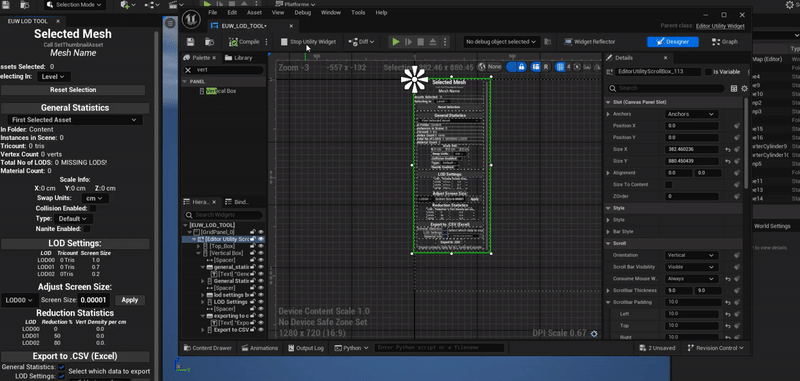Toggle visibility eye for [Vertical Box] in hierarchy
Viewport: 800px width, 381px height.
coord(261,253)
